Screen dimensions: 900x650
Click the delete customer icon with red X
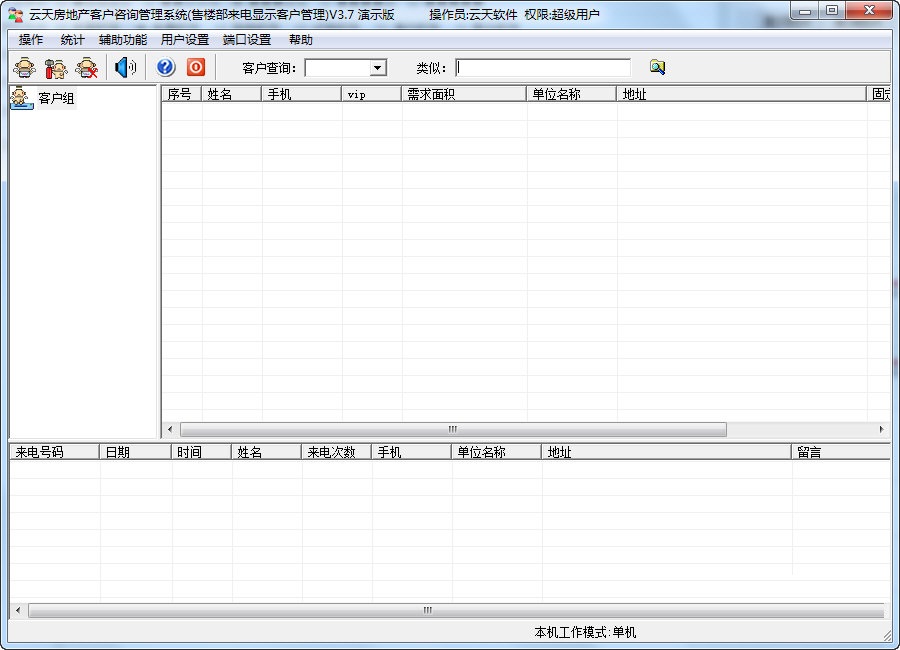[x=88, y=68]
